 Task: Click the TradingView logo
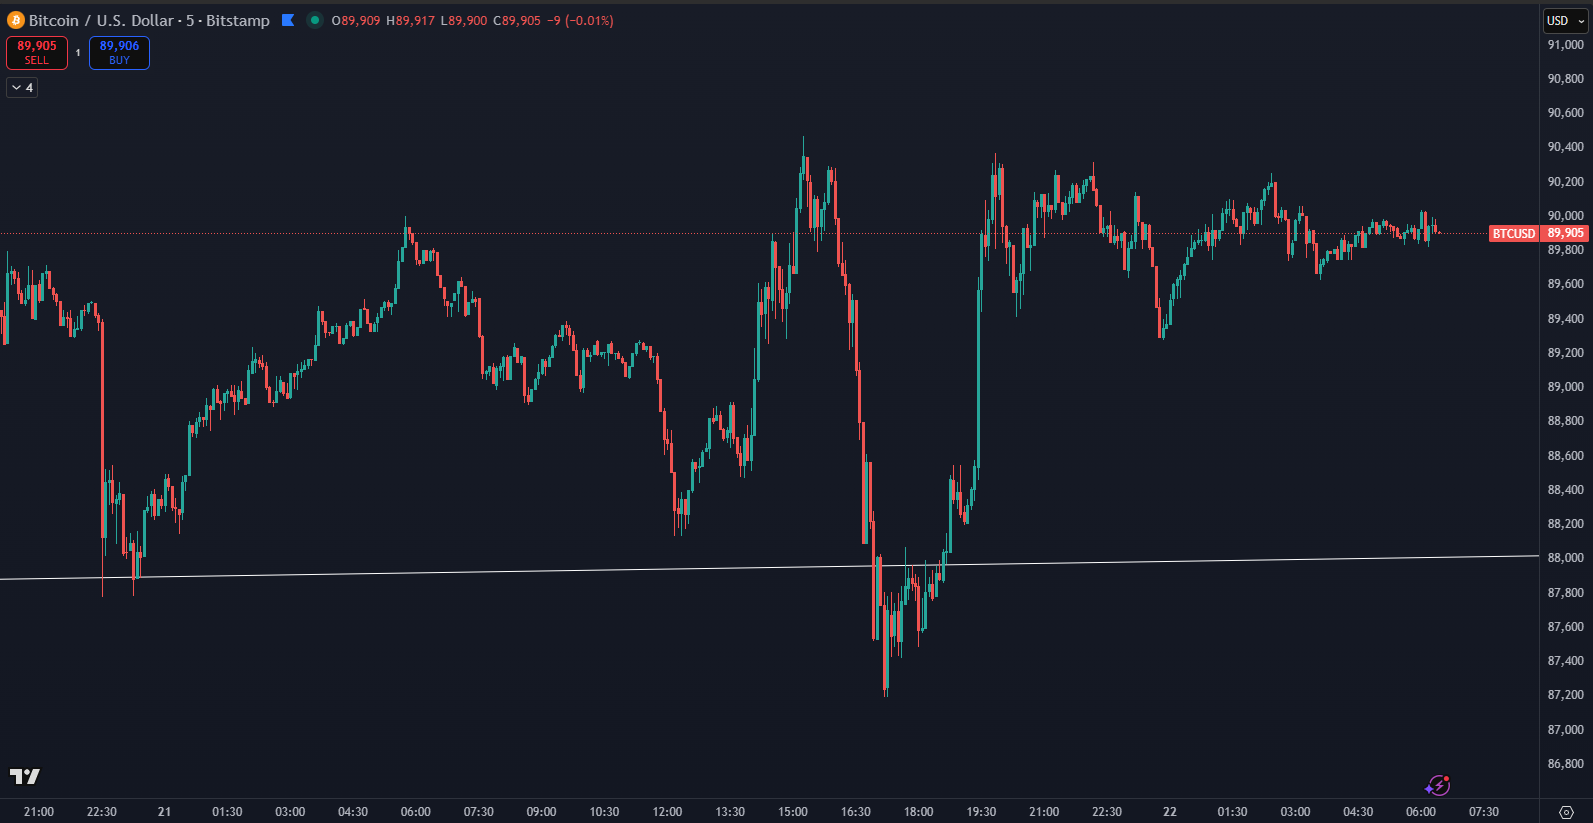click(25, 776)
